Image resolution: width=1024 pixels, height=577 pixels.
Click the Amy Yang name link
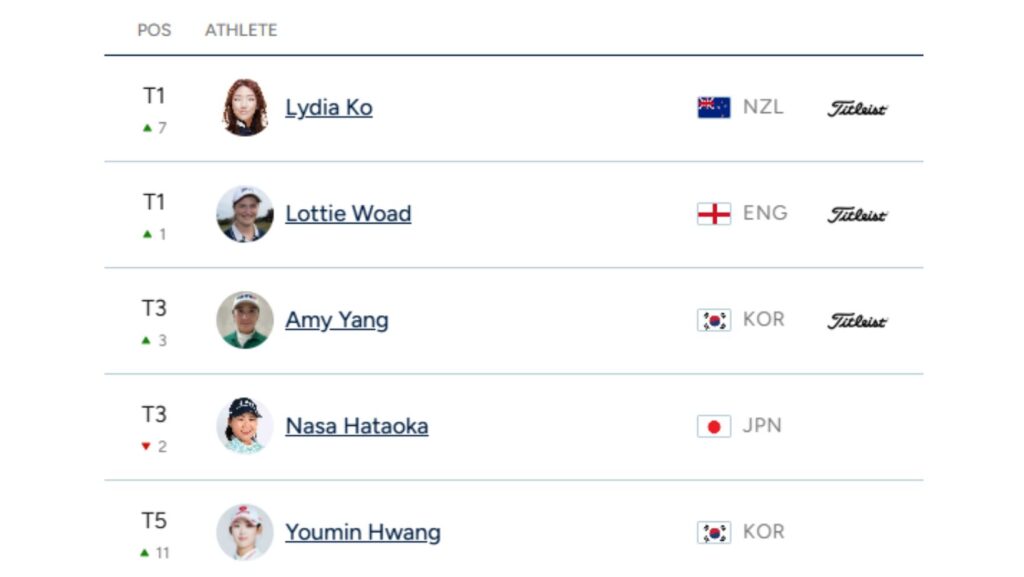point(337,320)
